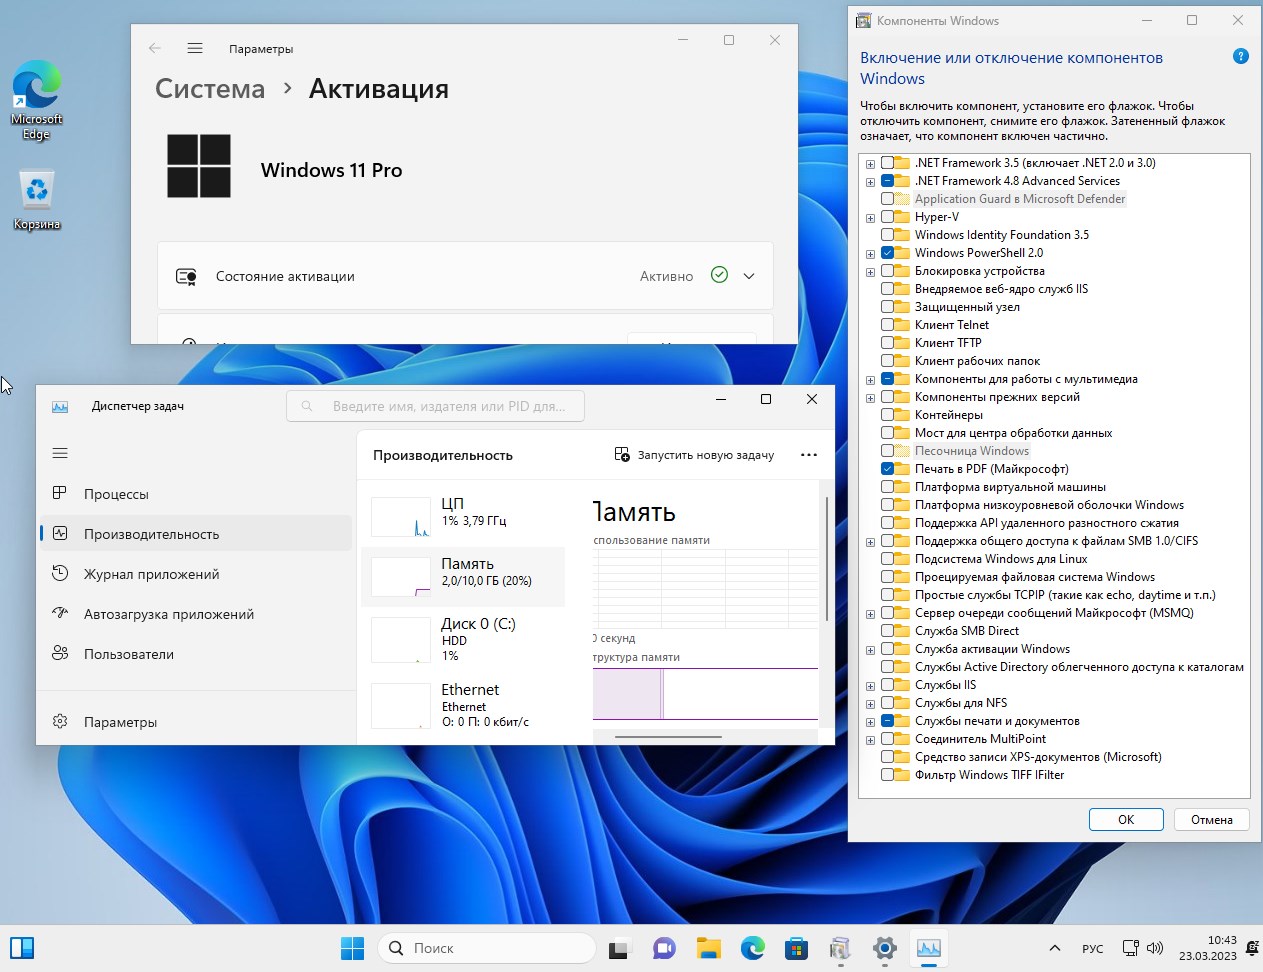Enable the Hyper-V checkbox
The image size is (1263, 972).
[x=888, y=217]
